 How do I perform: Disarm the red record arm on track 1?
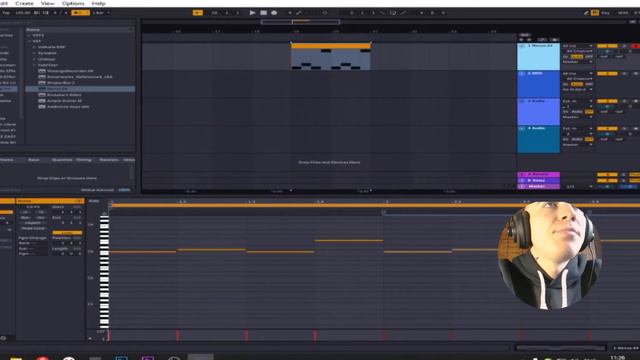pyautogui.click(x=636, y=46)
